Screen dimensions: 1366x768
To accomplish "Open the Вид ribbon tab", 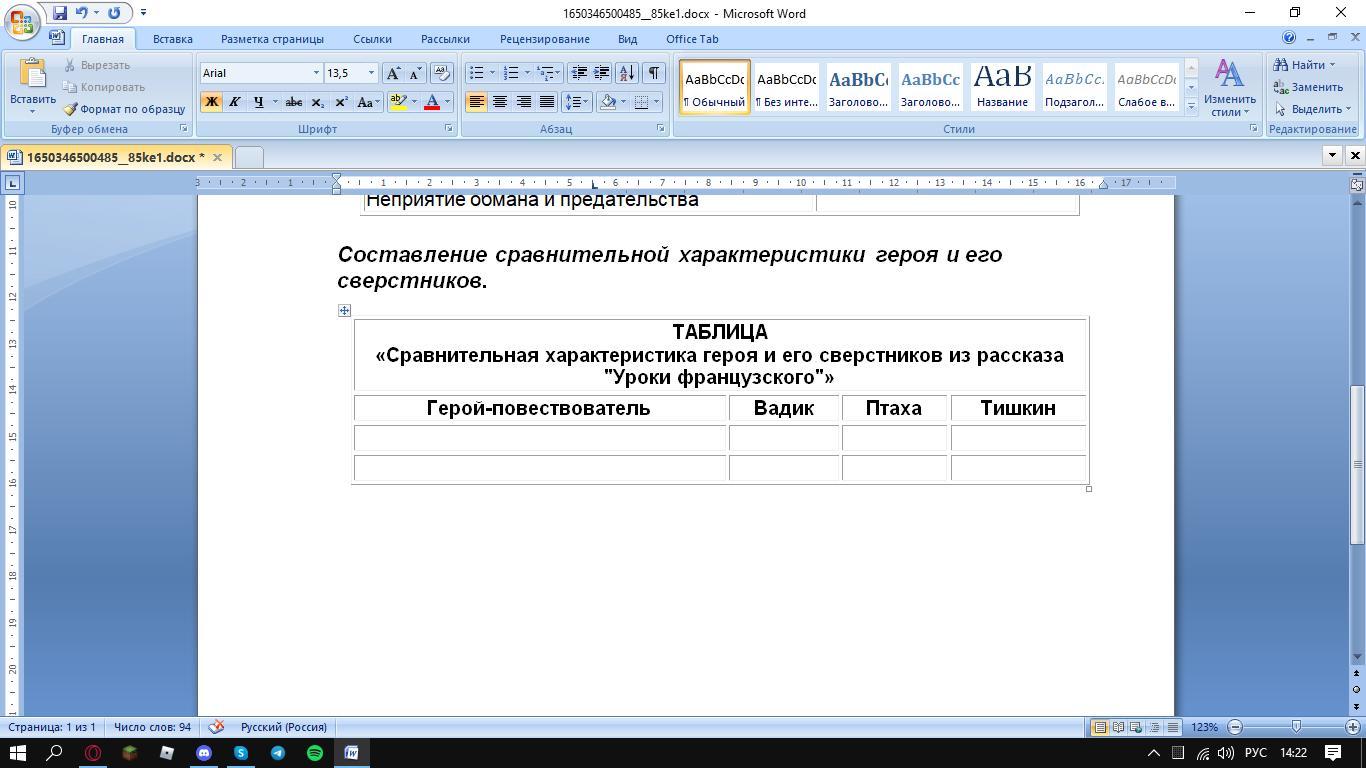I will (627, 39).
